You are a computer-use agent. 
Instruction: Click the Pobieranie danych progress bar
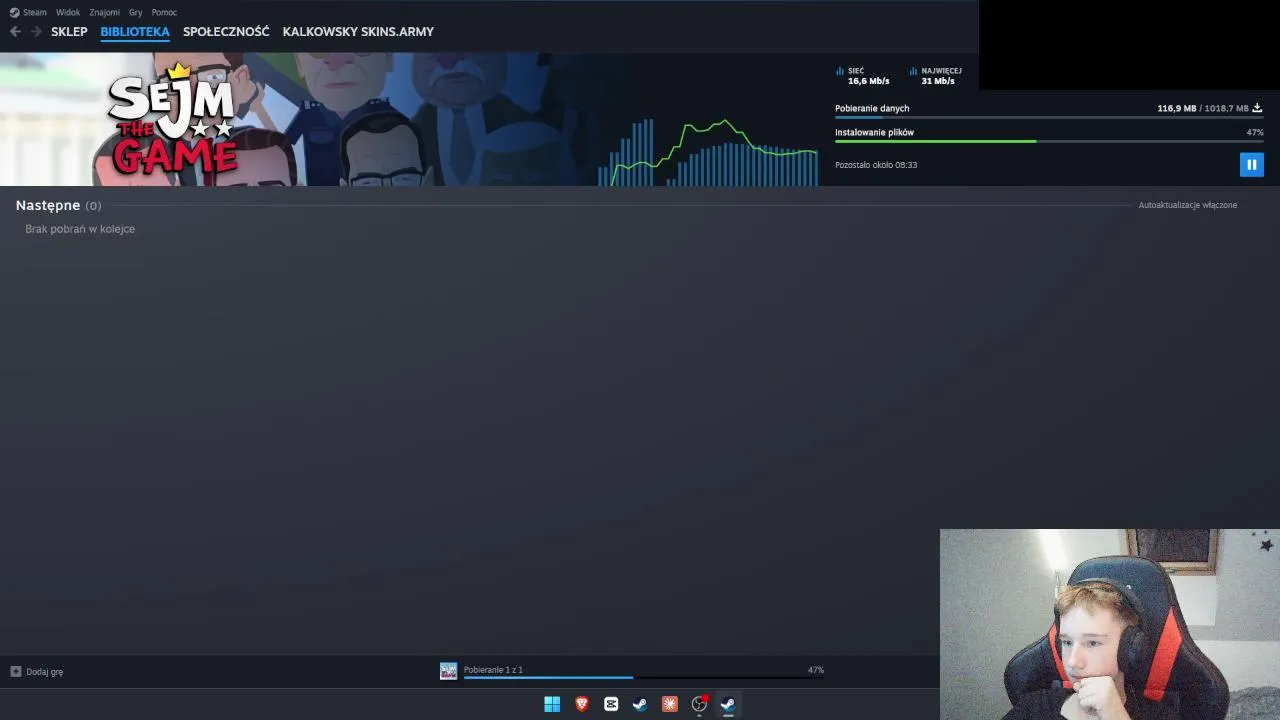[1049, 118]
